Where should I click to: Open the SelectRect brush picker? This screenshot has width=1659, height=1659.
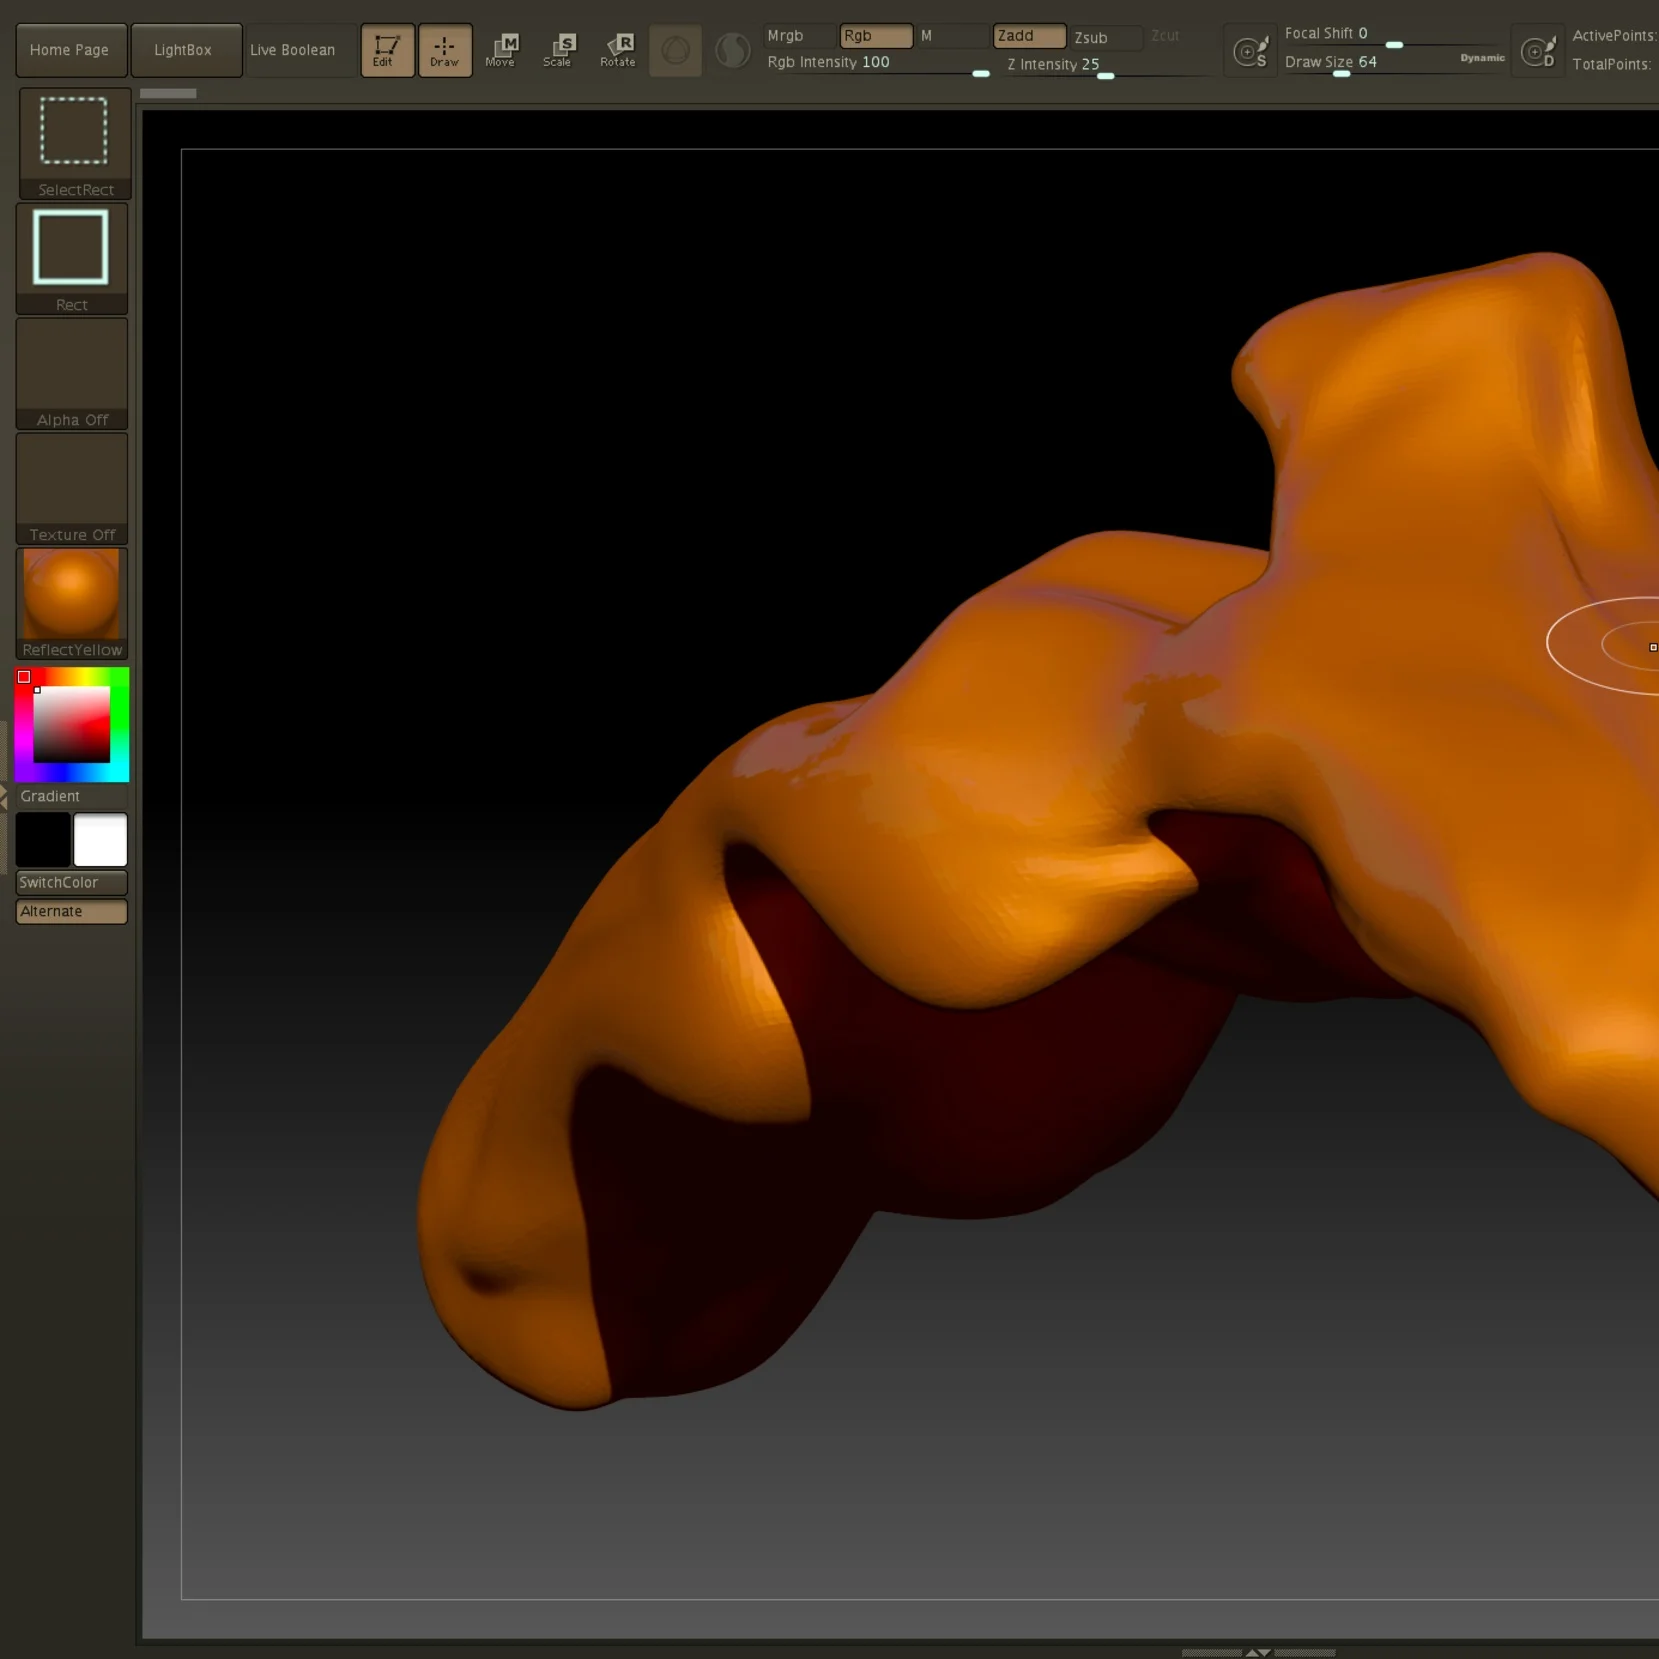[75, 143]
